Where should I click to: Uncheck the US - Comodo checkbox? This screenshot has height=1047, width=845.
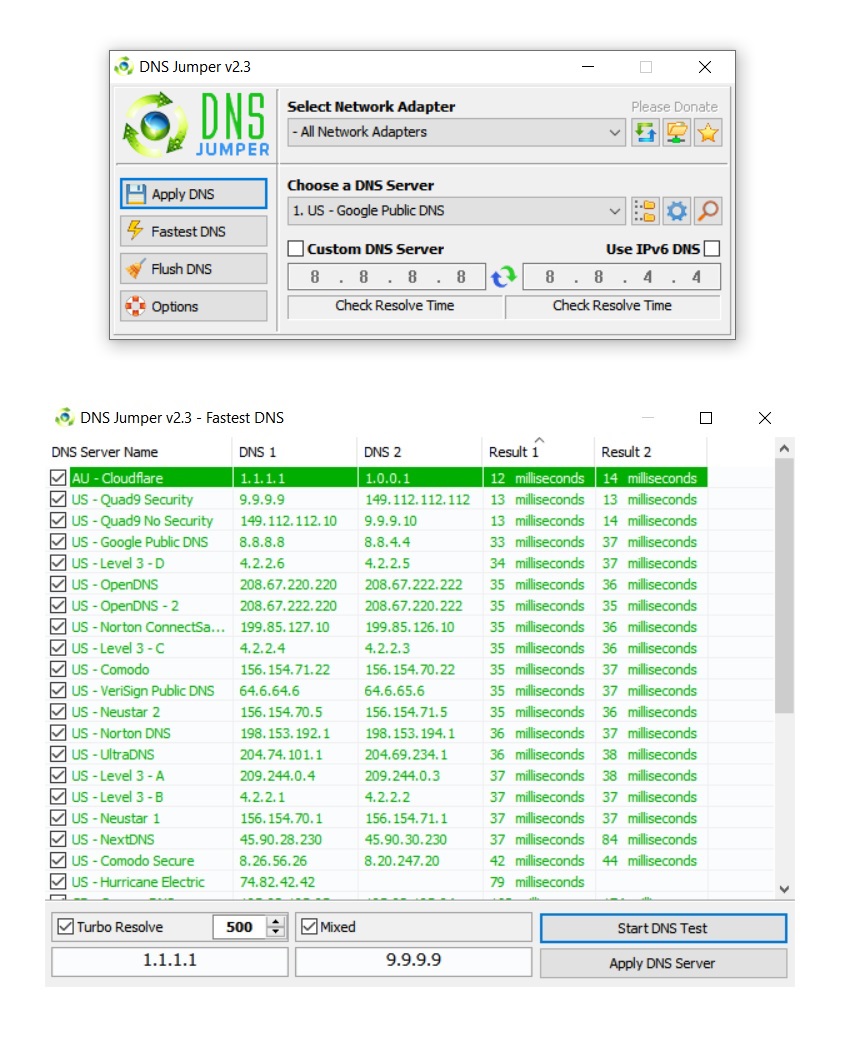[x=58, y=669]
